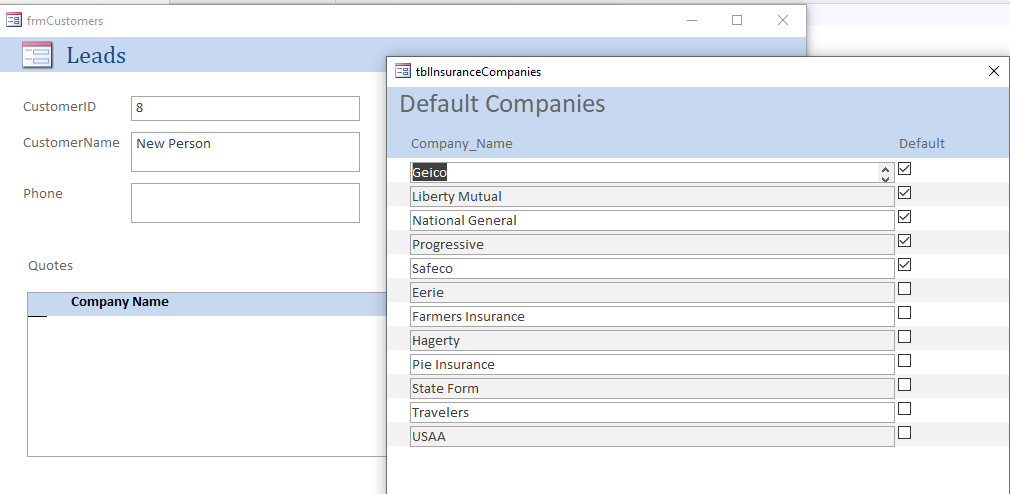Select the Progressive company field
Viewport: 1010px width, 494px height.
pyautogui.click(x=652, y=244)
